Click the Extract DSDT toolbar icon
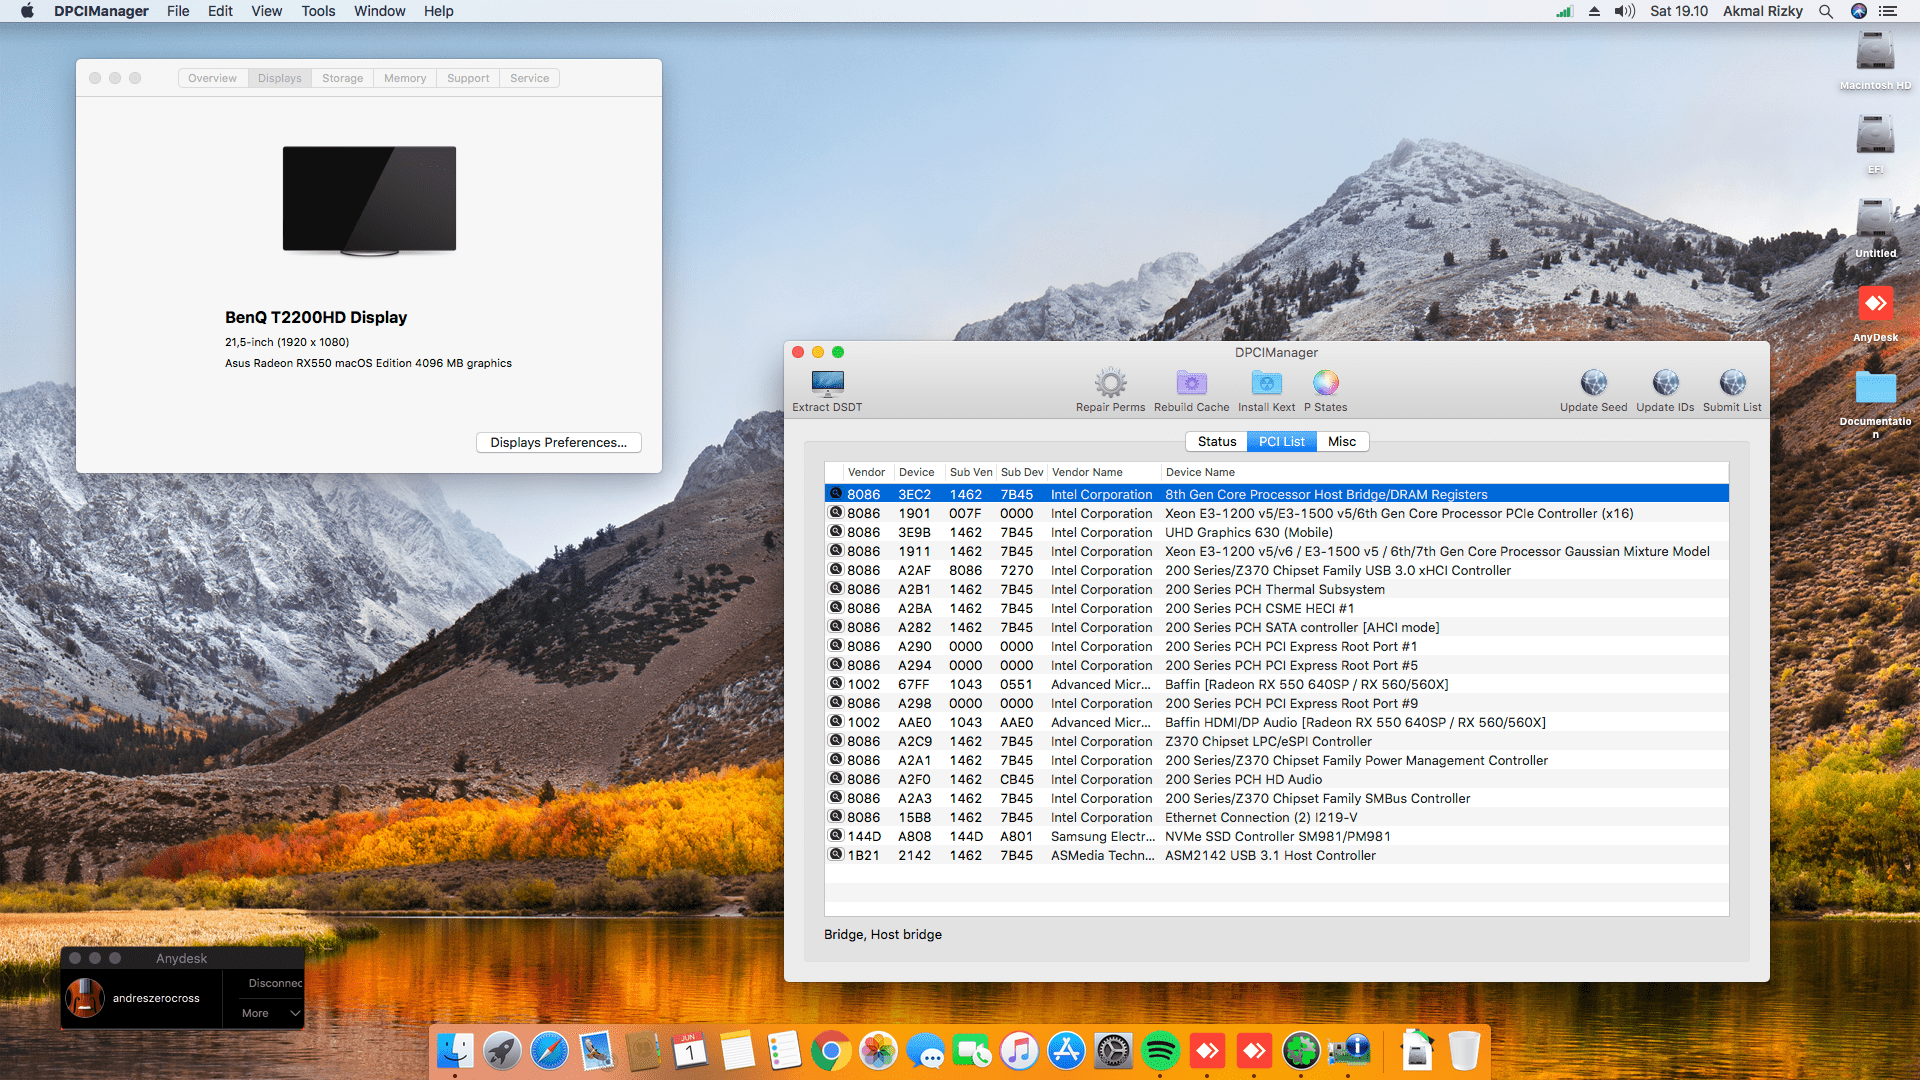This screenshot has width=1920, height=1080. (827, 383)
